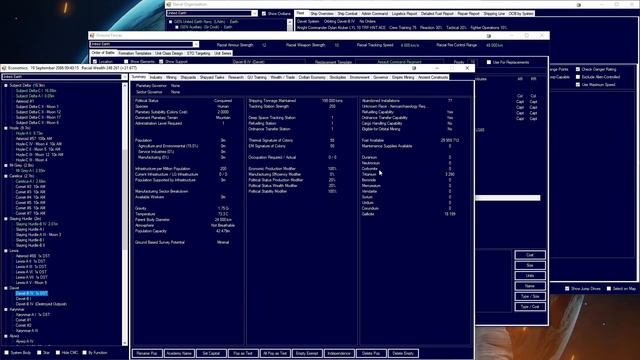Screen dimensions: 640x360
Task: Uncheck the Exclude Alien Controlled option
Action: (x=578, y=77)
